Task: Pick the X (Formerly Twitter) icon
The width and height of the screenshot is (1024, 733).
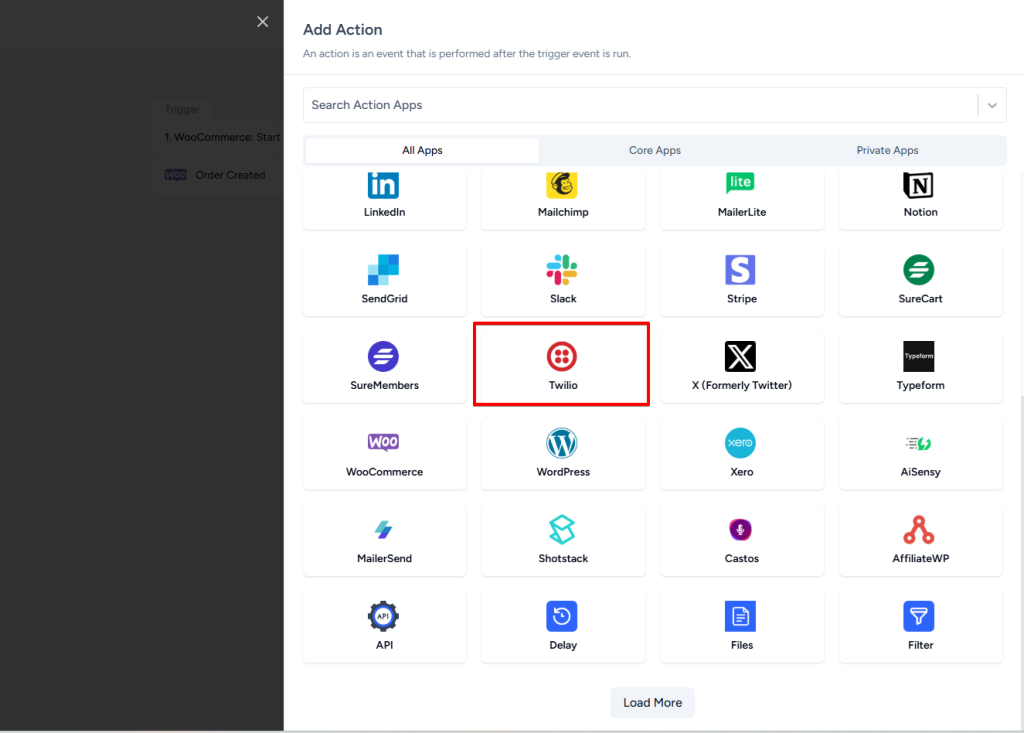Action: [x=740, y=356]
